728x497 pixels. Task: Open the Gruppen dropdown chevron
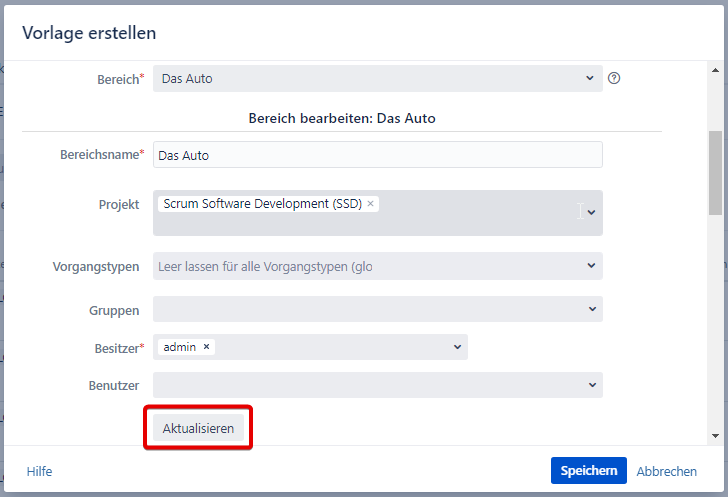coord(591,310)
